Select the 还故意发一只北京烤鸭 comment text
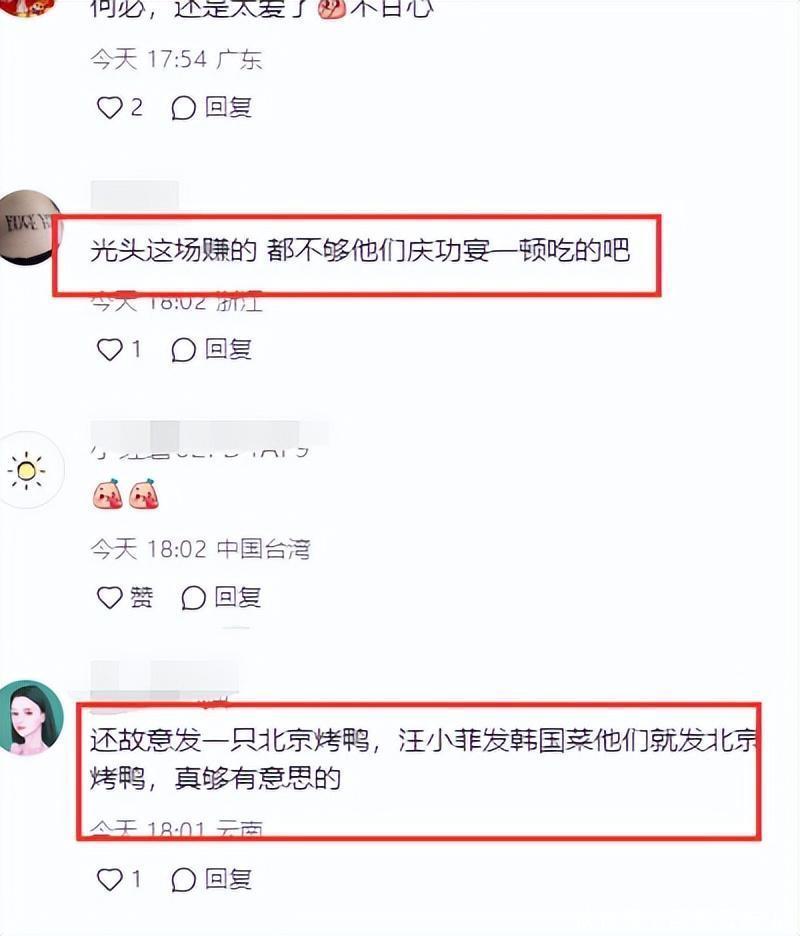The width and height of the screenshot is (800, 936). (x=423, y=759)
